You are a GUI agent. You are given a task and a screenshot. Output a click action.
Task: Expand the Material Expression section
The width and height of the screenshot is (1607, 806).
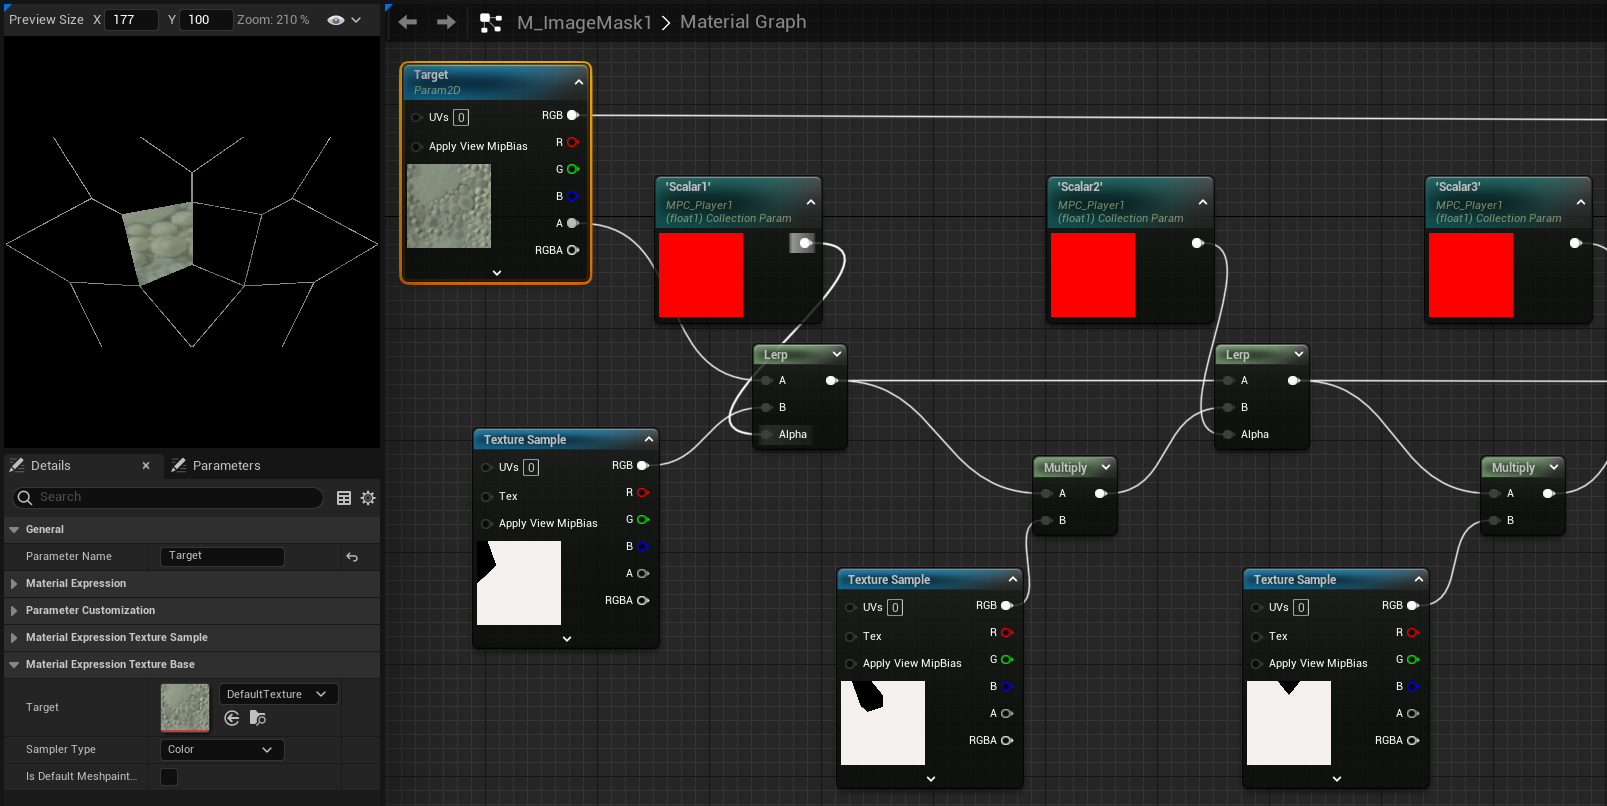click(x=76, y=584)
